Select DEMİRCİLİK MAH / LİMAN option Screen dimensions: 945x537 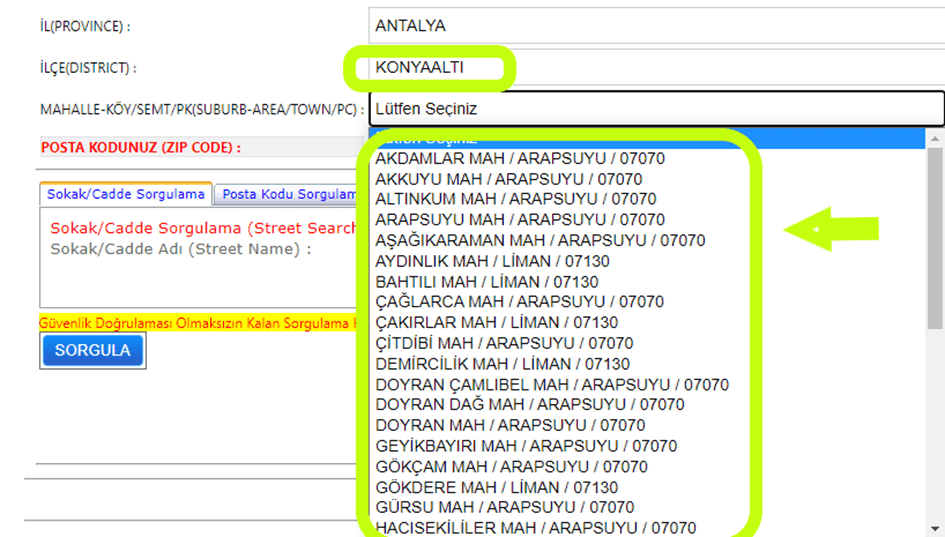tap(502, 364)
